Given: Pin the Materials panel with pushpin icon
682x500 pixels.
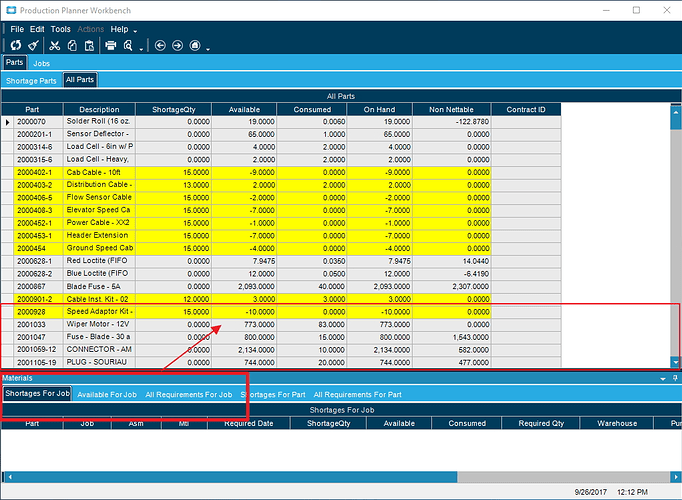Looking at the screenshot, I should [x=675, y=378].
